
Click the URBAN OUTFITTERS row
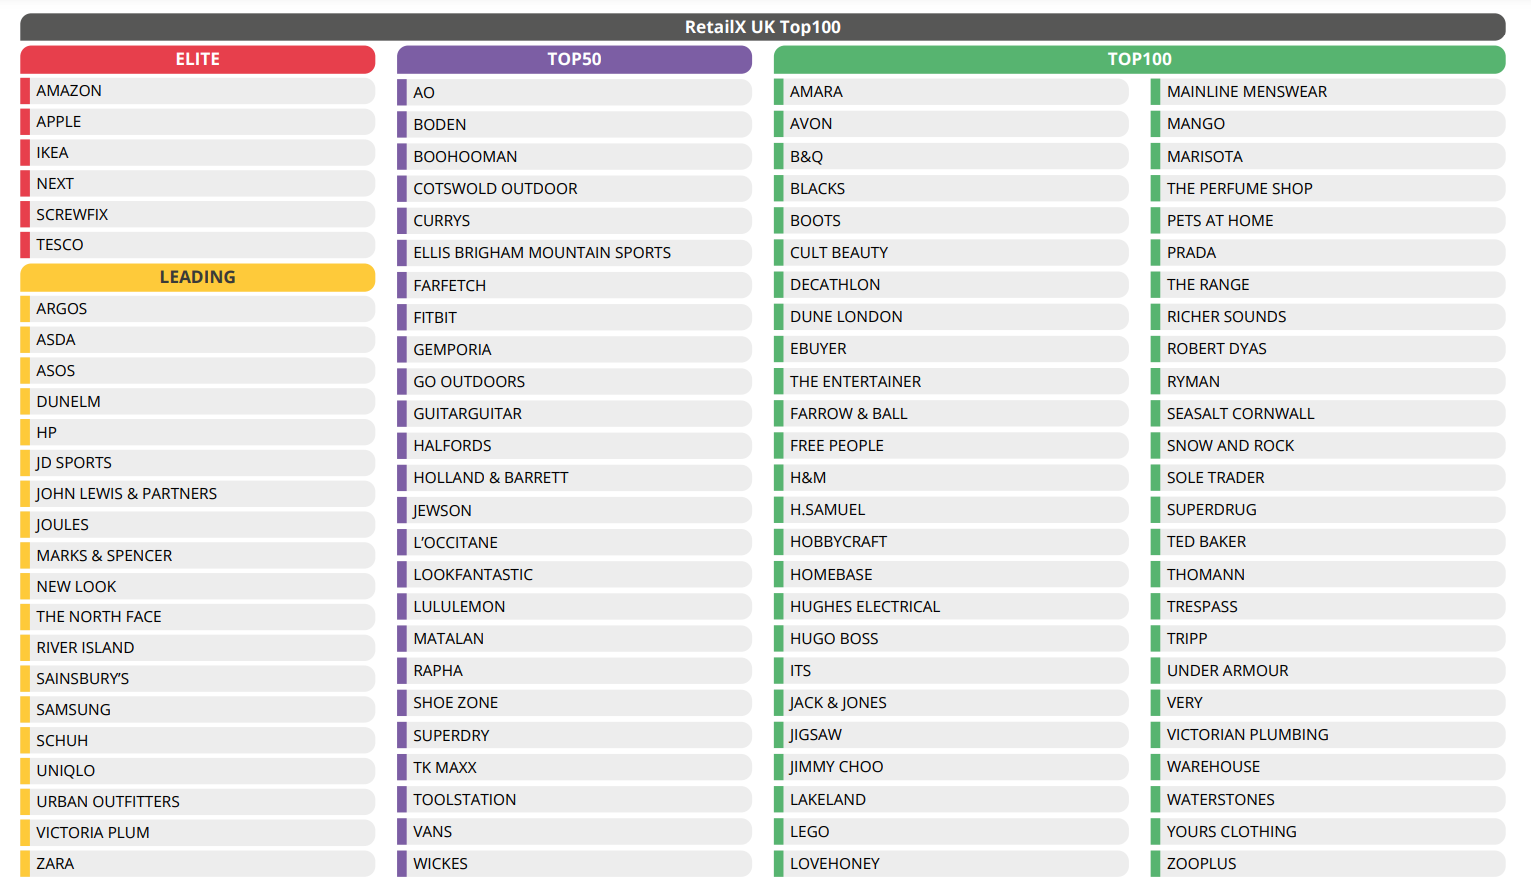point(108,802)
